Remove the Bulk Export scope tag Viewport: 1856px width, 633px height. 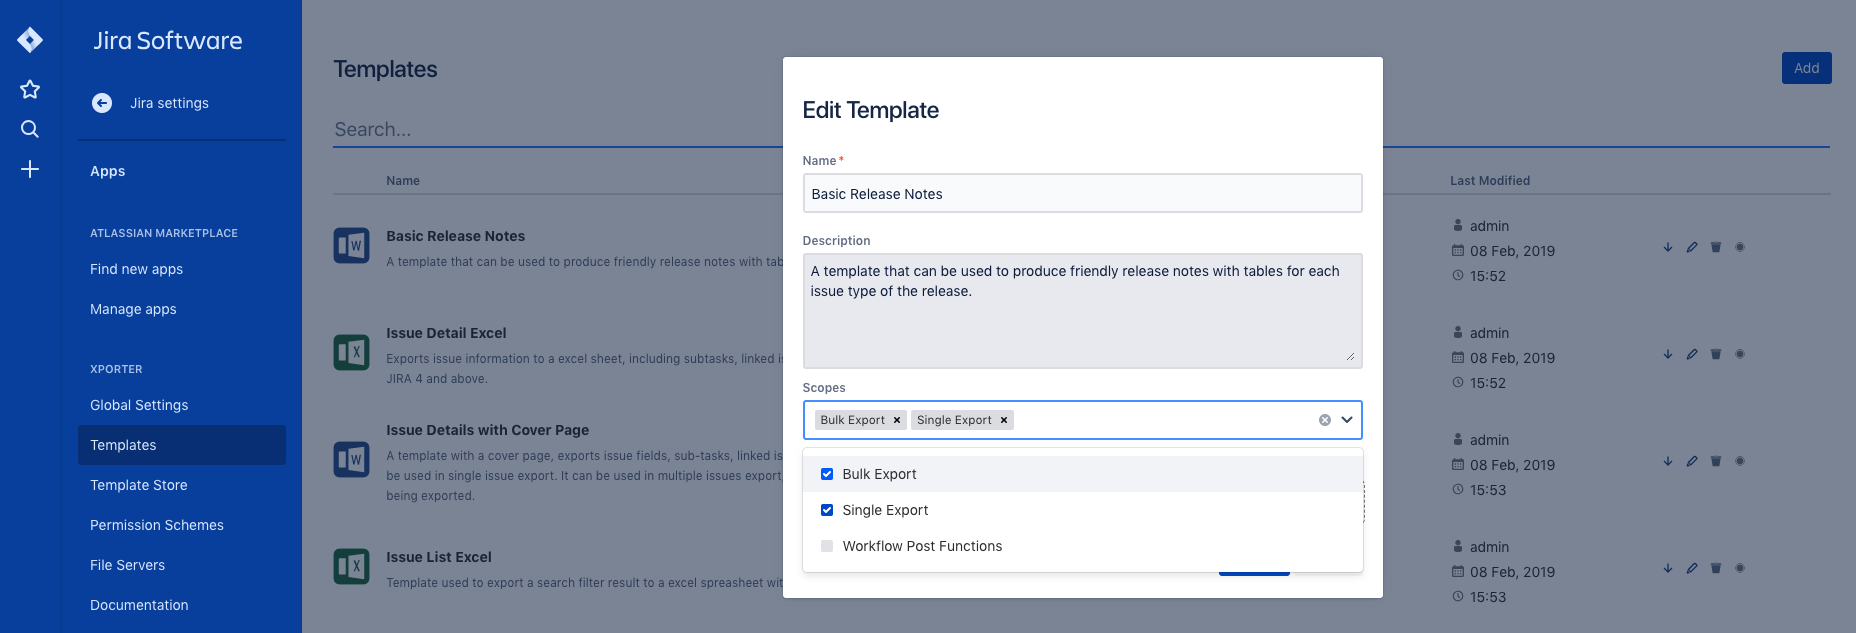[897, 420]
